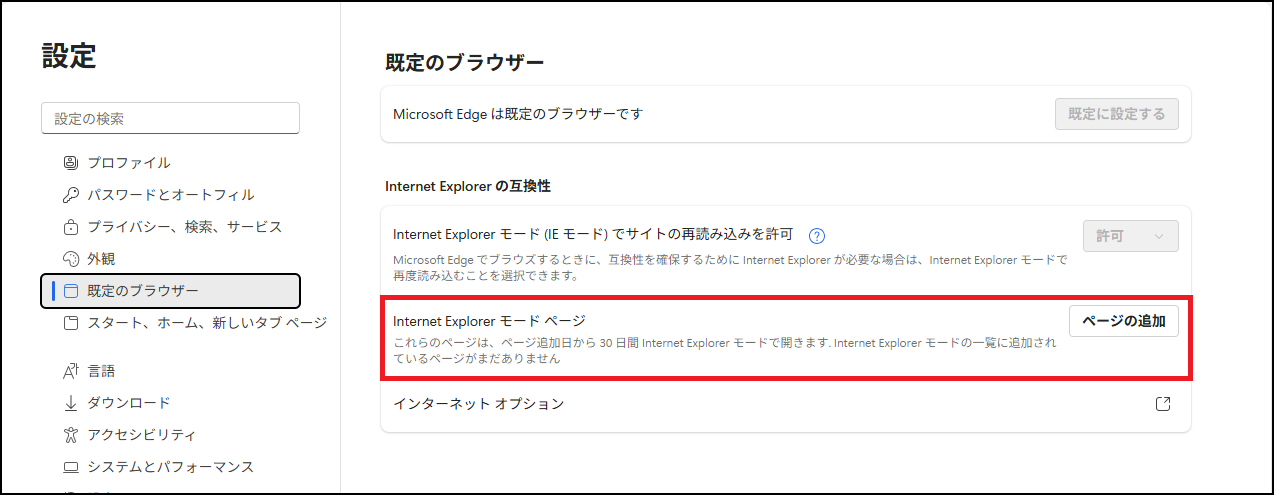Image resolution: width=1274 pixels, height=495 pixels.
Task: Click the Downloads arrow icon
Action: pos(70,403)
